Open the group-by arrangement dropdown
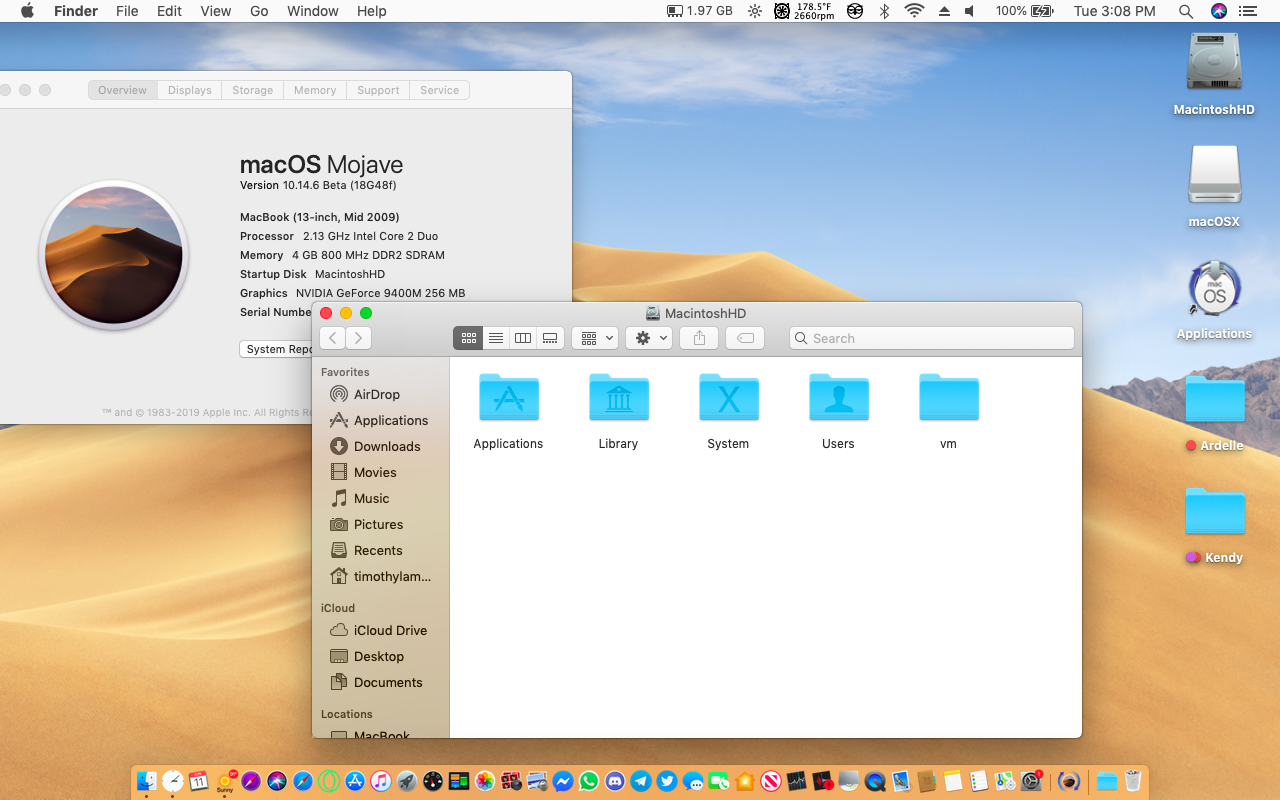 [595, 338]
